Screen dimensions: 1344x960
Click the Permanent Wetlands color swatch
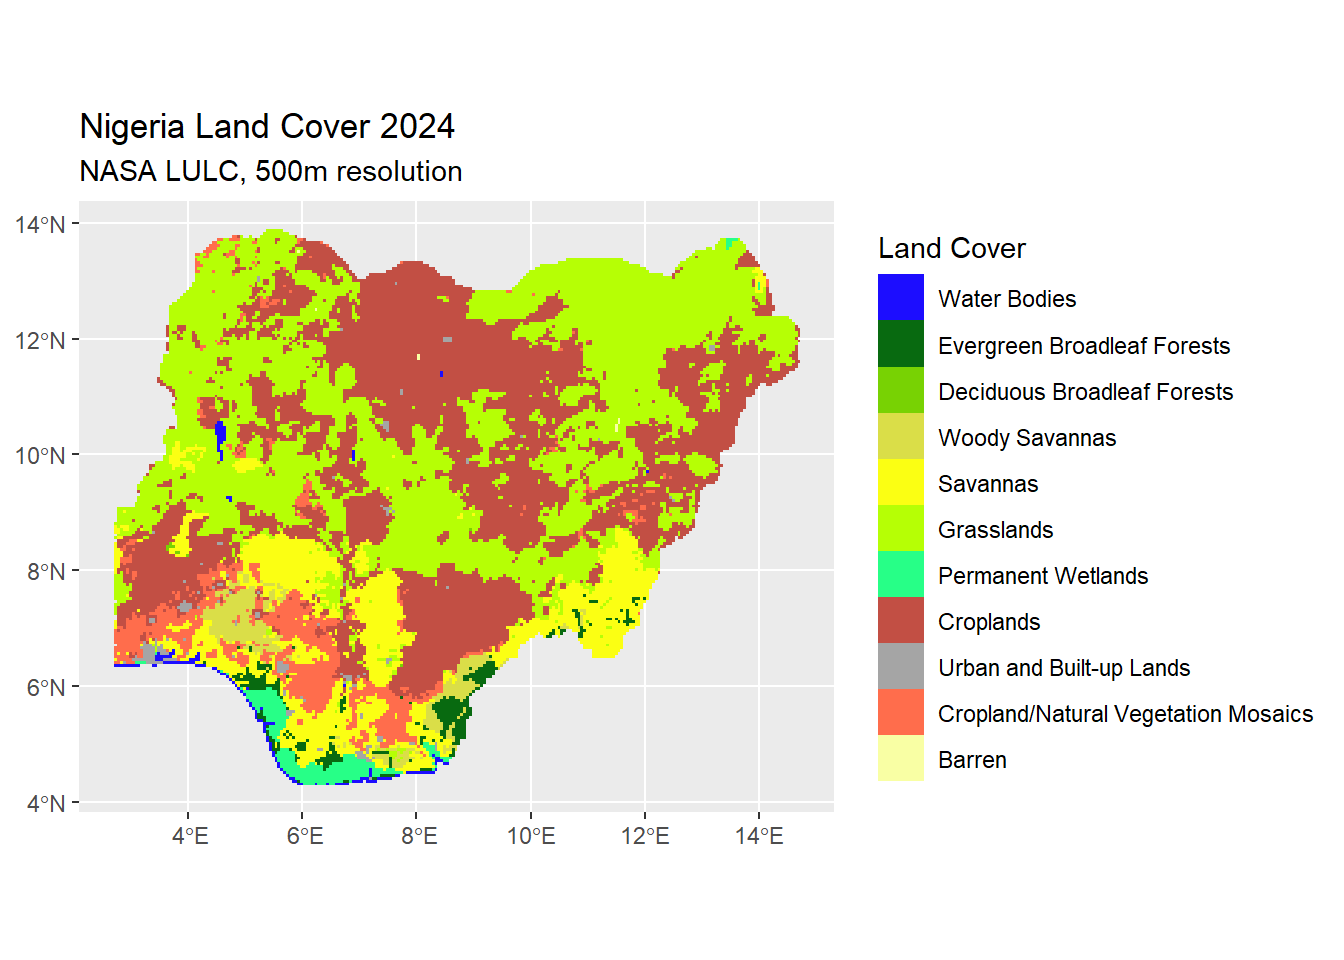pos(900,574)
